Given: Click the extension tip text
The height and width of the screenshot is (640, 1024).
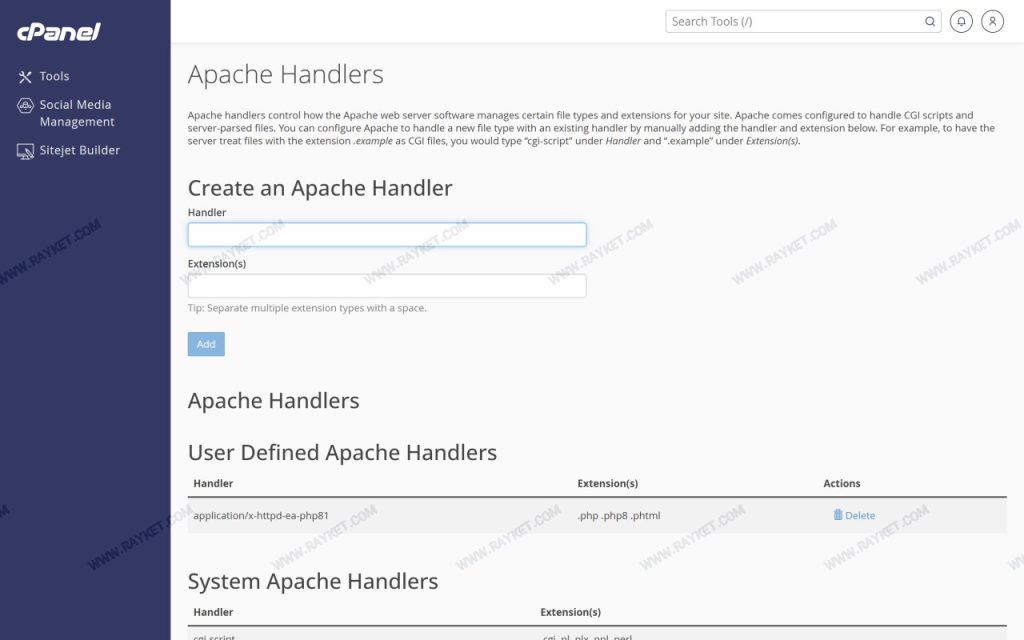Looking at the screenshot, I should [x=307, y=308].
